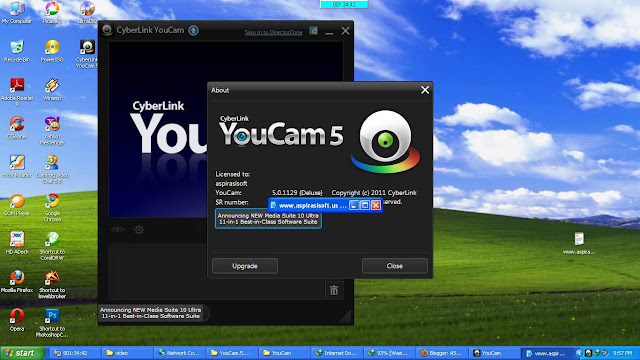Click the version text 5.0.1129 (Deluxe)
The height and width of the screenshot is (360, 640).
297,193
